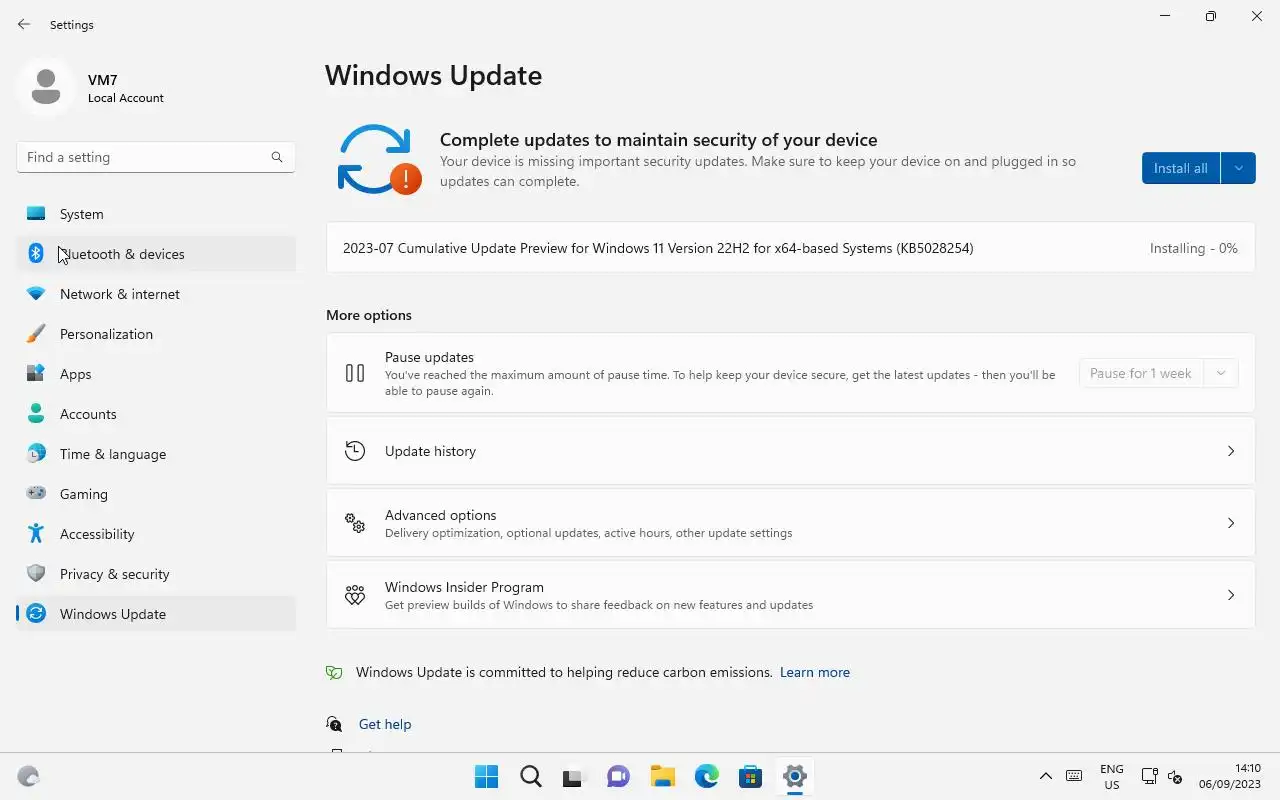Select System in the sidebar
This screenshot has width=1280, height=800.
point(156,214)
